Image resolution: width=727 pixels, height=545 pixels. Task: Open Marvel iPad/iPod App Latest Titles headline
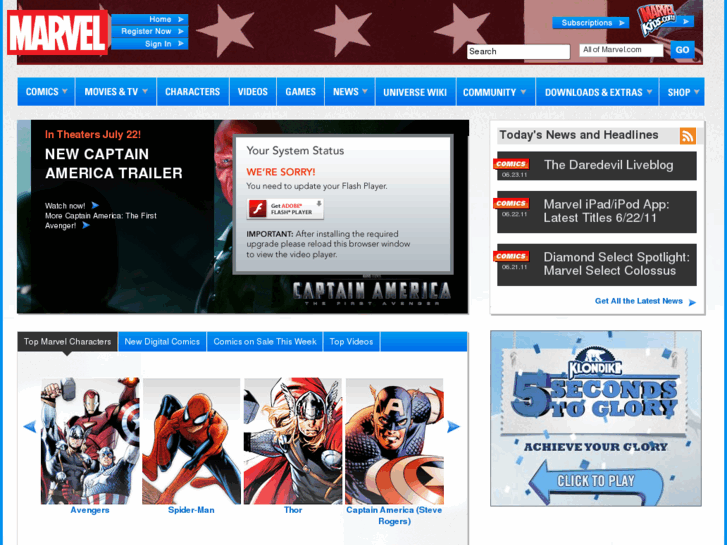pos(606,211)
